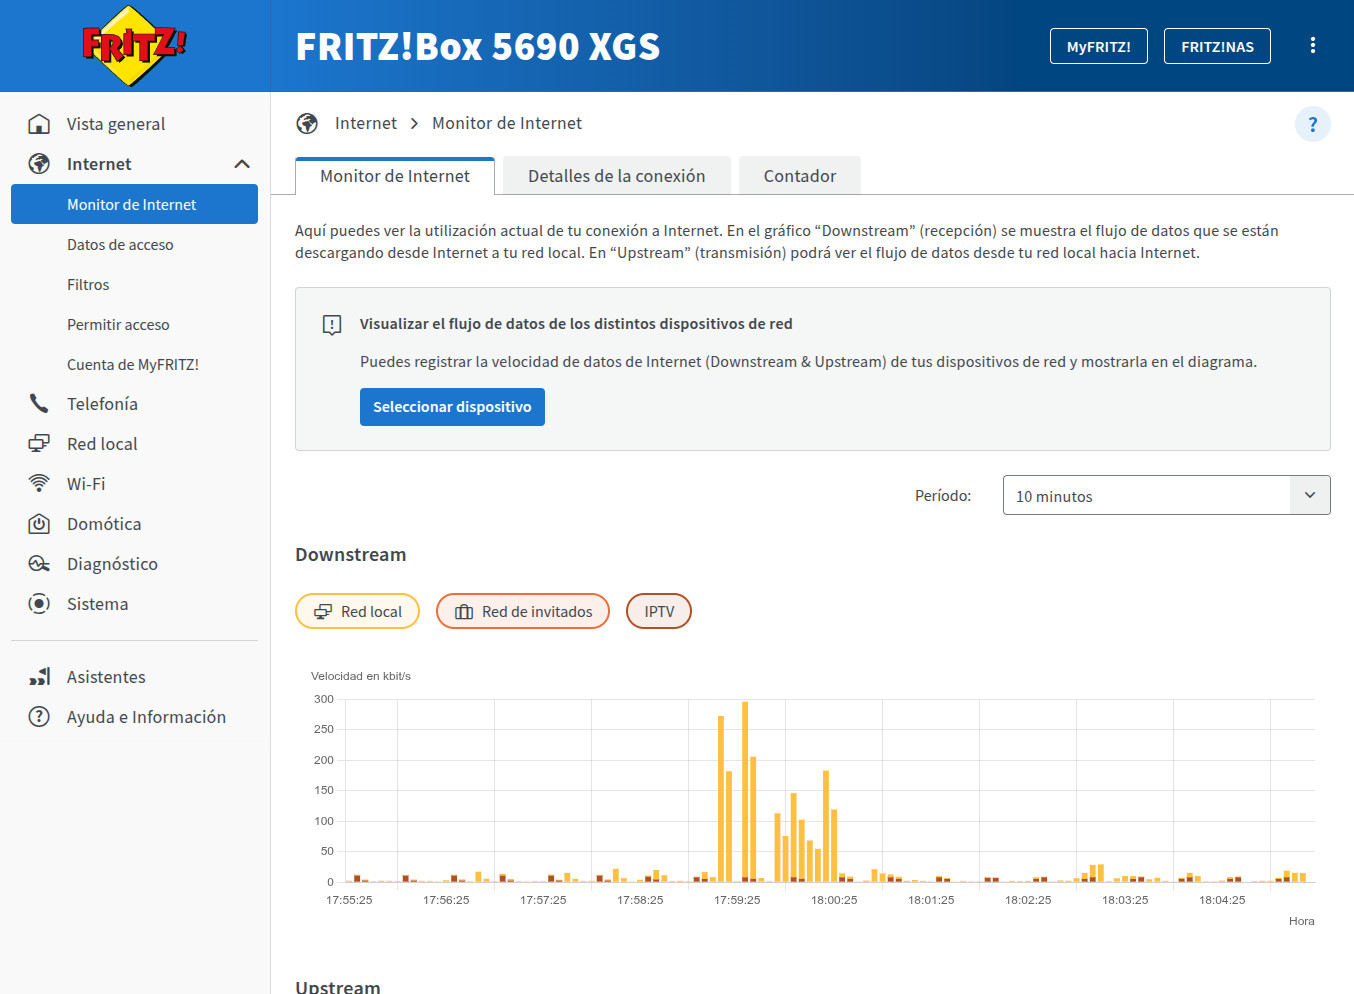
Task: Select Monitor de Internet in sidebar
Action: 134,204
